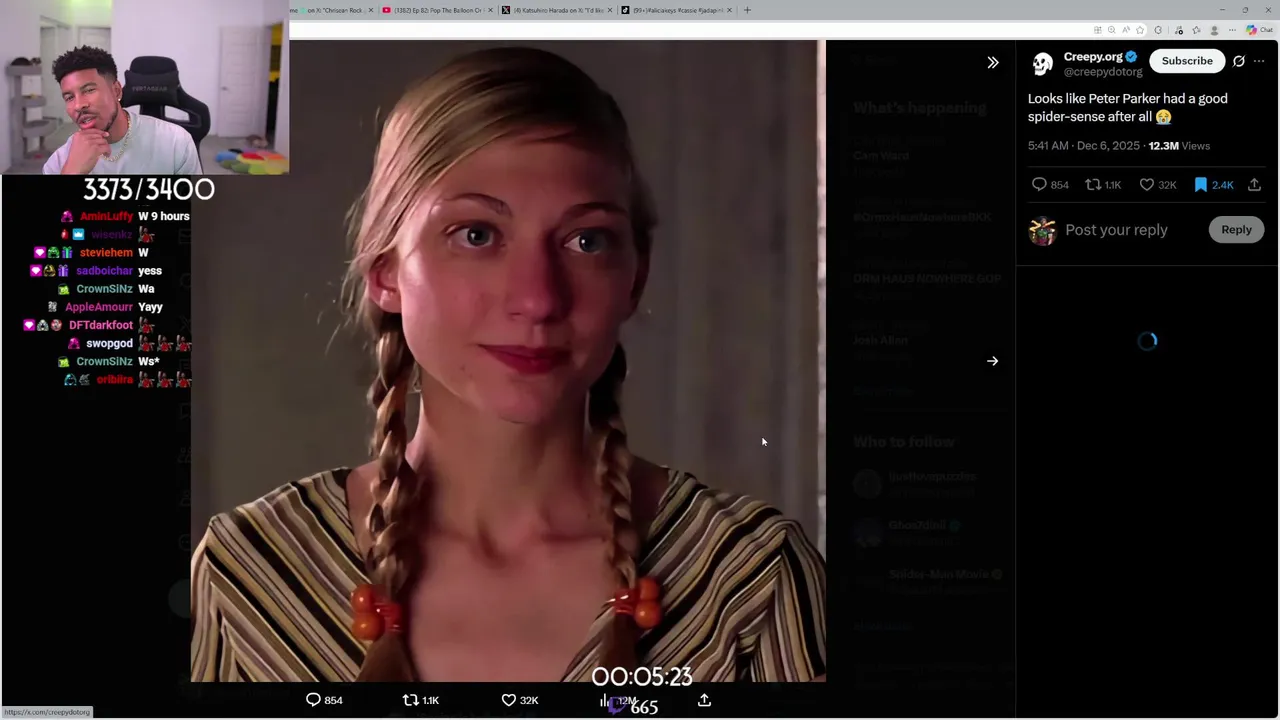Click 'Looks like Peter Parker' tweet text

(x=1128, y=108)
